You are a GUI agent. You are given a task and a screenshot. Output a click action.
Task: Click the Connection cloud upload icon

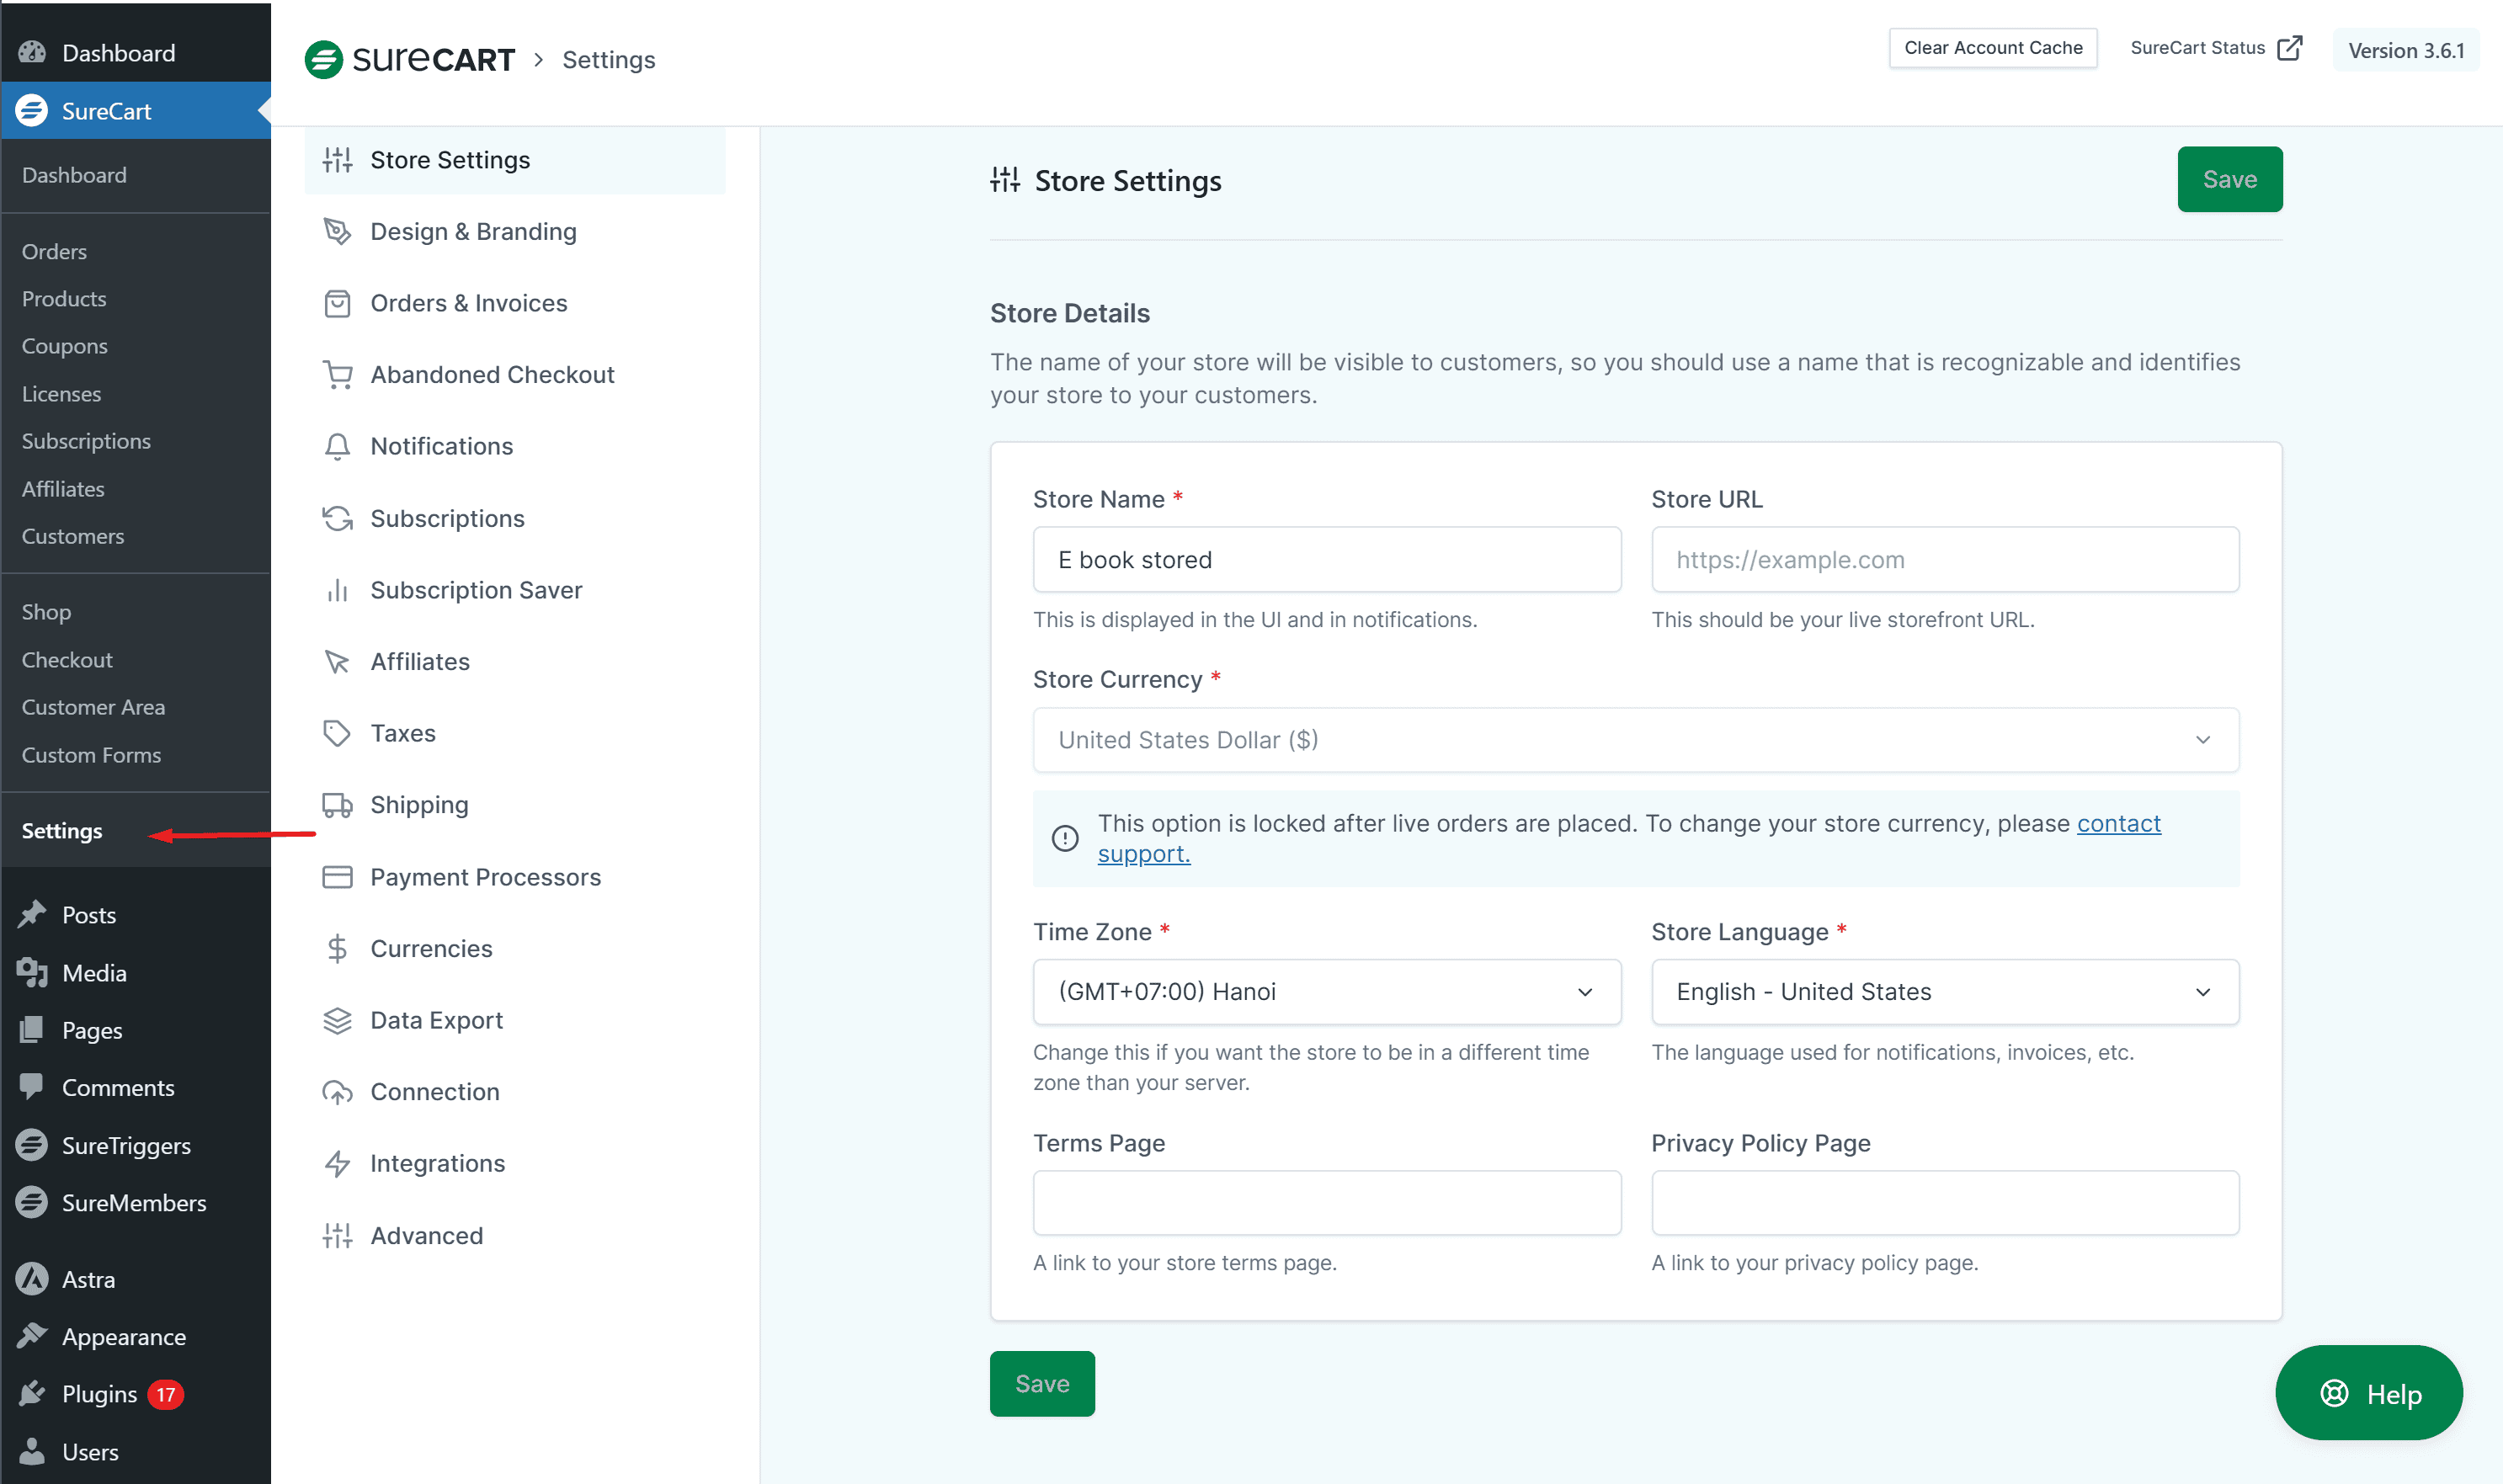(337, 1093)
